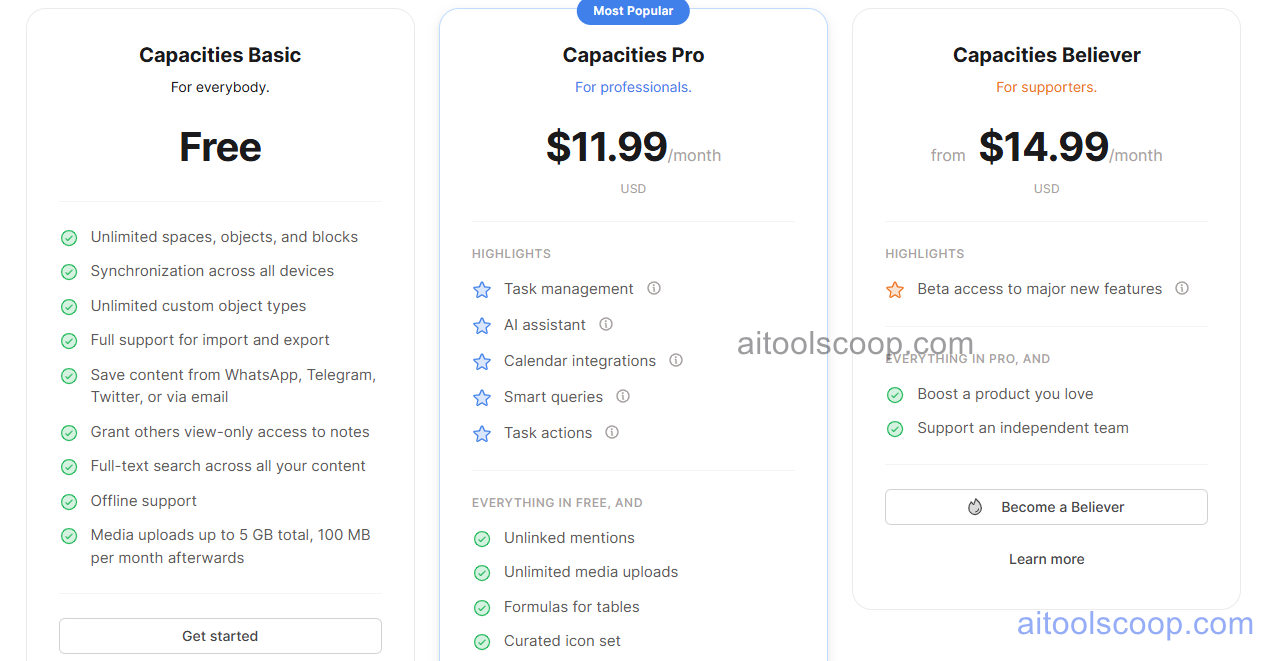Click the info icon for Beta access feature
The image size is (1273, 661).
pyautogui.click(x=1181, y=288)
